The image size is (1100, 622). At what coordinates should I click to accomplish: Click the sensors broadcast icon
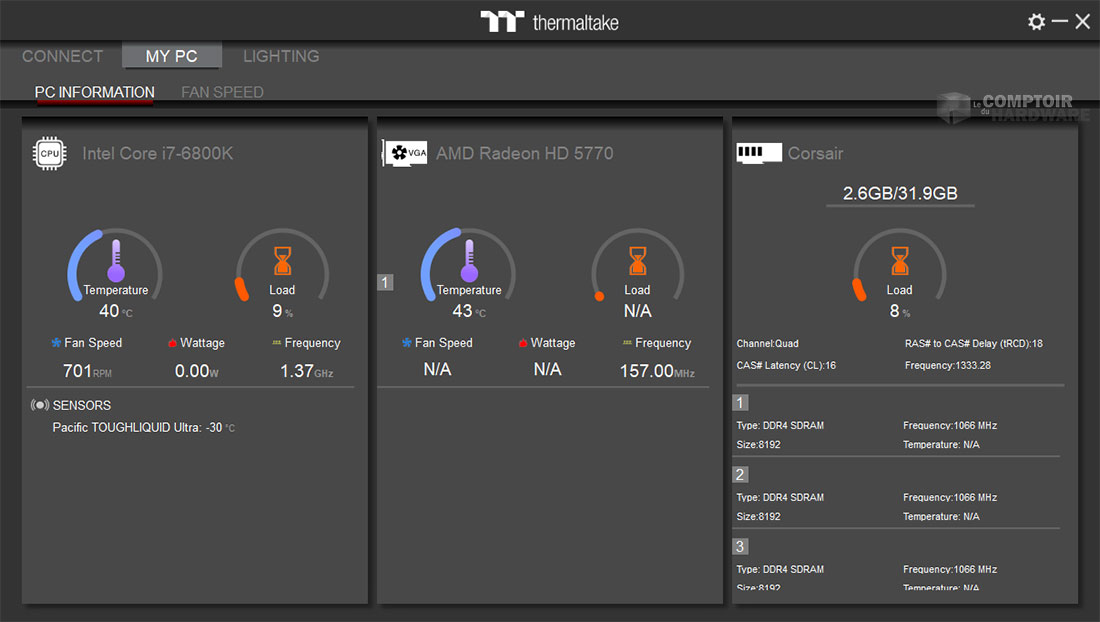point(40,405)
